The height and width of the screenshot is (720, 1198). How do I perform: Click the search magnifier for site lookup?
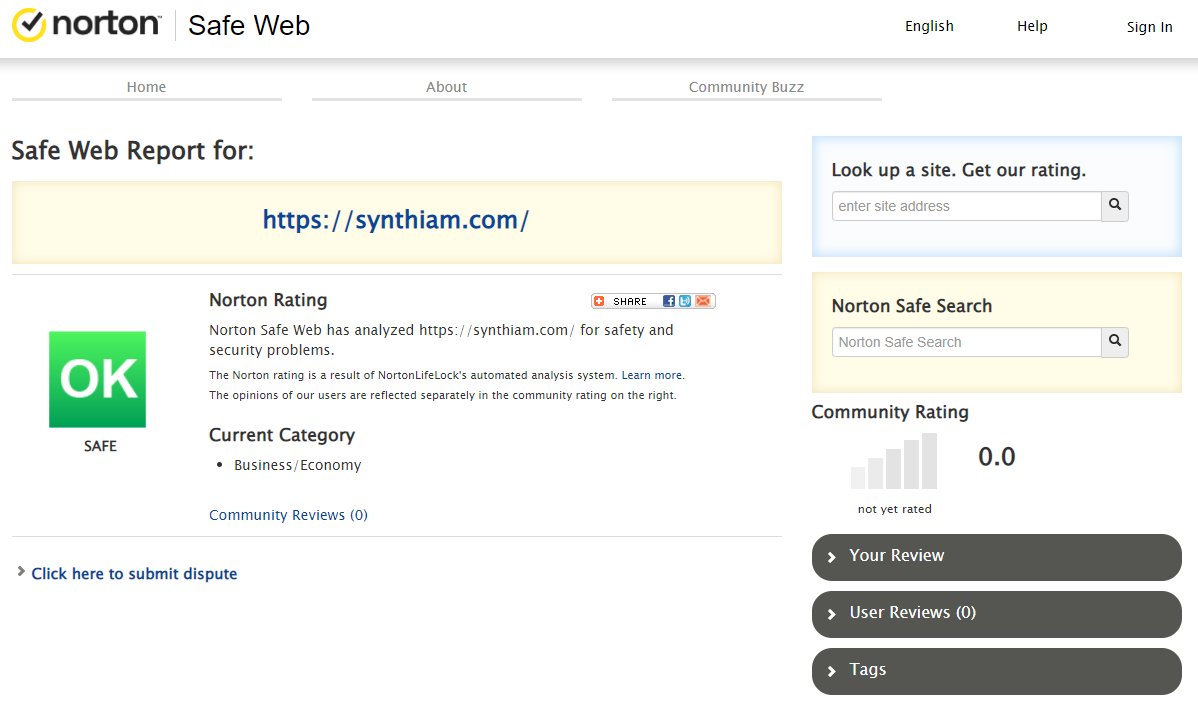[x=1115, y=206]
